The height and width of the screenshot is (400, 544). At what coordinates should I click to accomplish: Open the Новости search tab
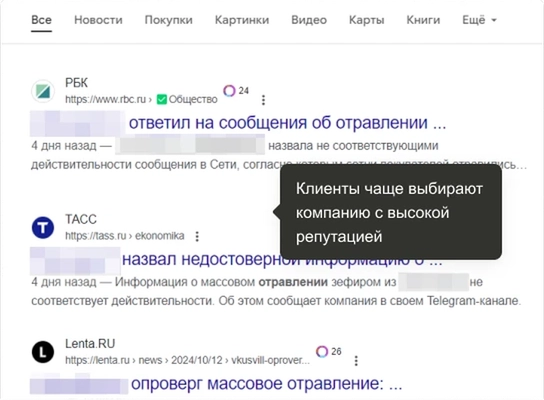point(98,20)
